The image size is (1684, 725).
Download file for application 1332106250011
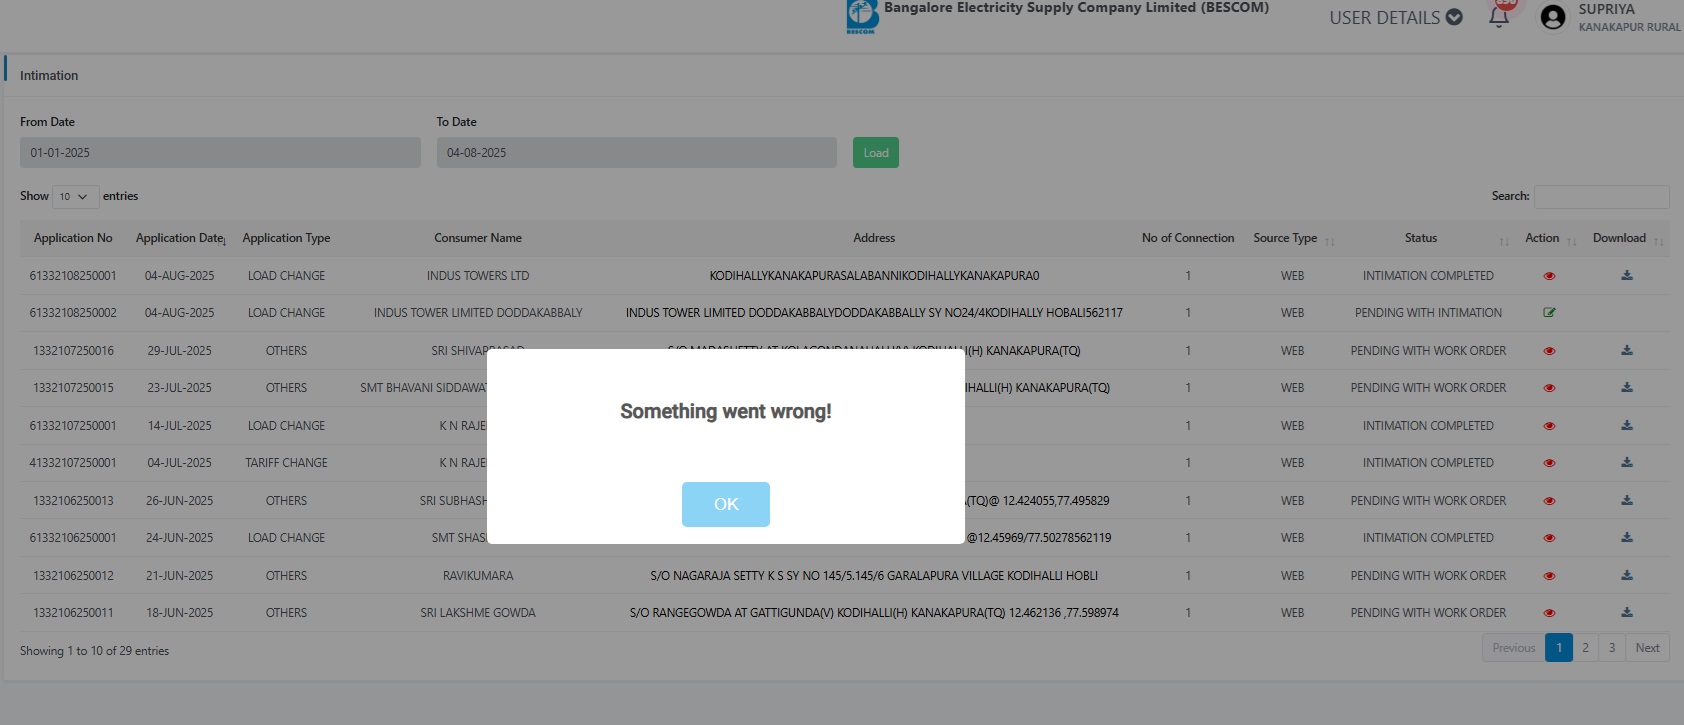coord(1627,612)
